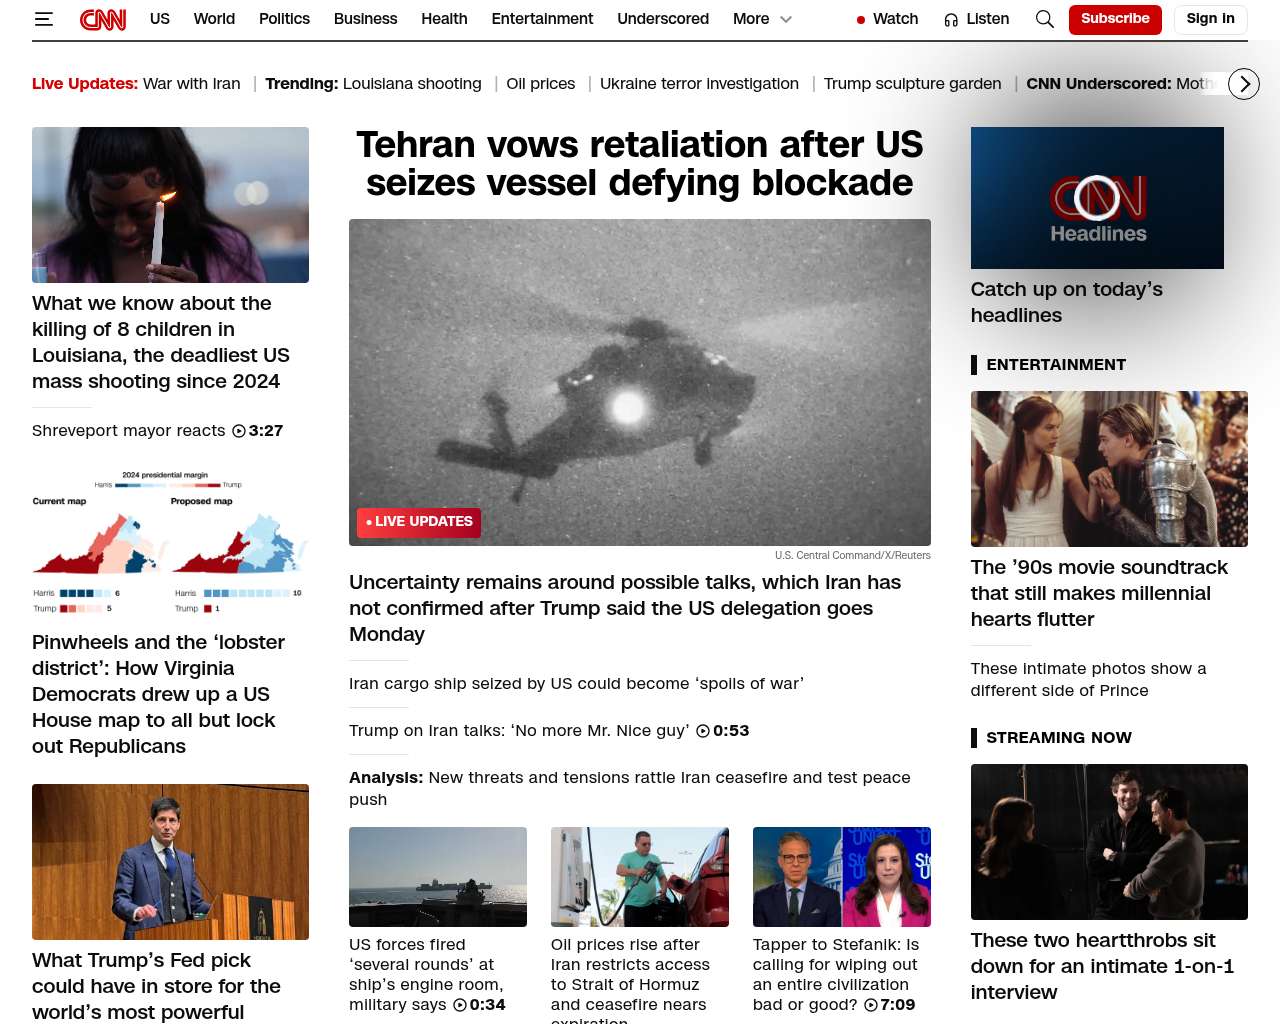This screenshot has height=1024, width=1280.
Task: Open trending Louisiana shooting link
Action: pos(412,84)
